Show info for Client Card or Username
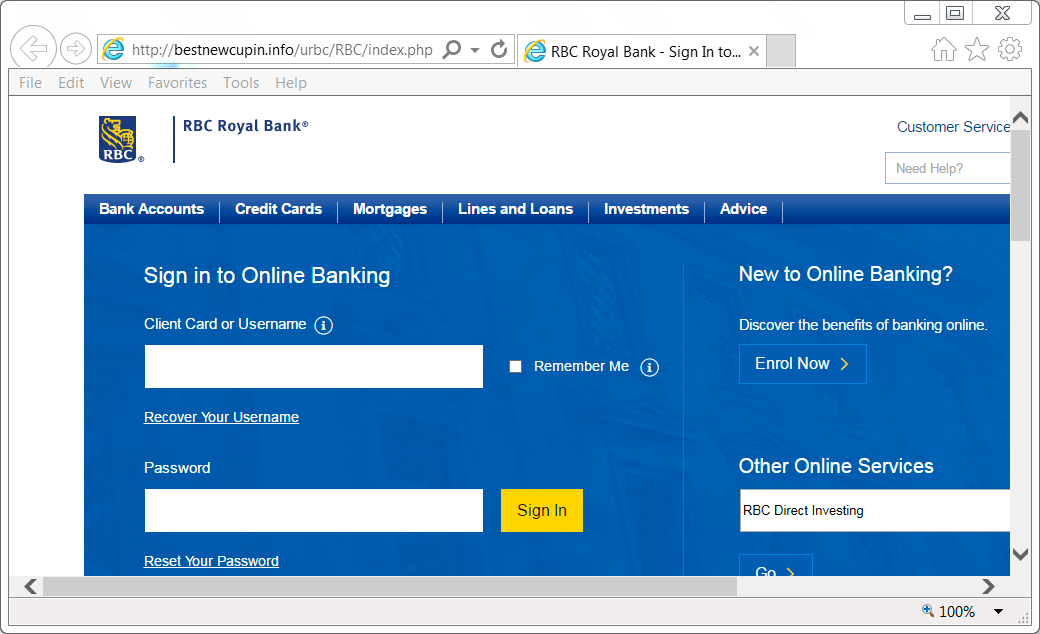The height and width of the screenshot is (634, 1040). click(324, 325)
